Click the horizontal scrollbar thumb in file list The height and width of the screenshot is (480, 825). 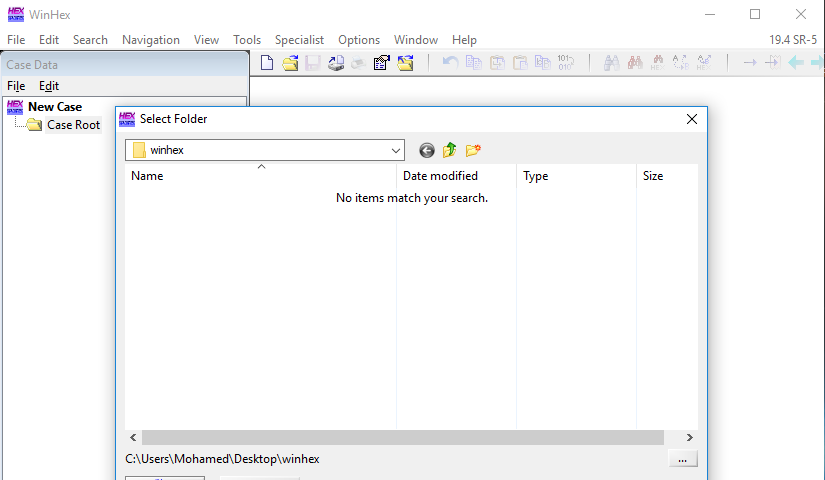point(403,437)
